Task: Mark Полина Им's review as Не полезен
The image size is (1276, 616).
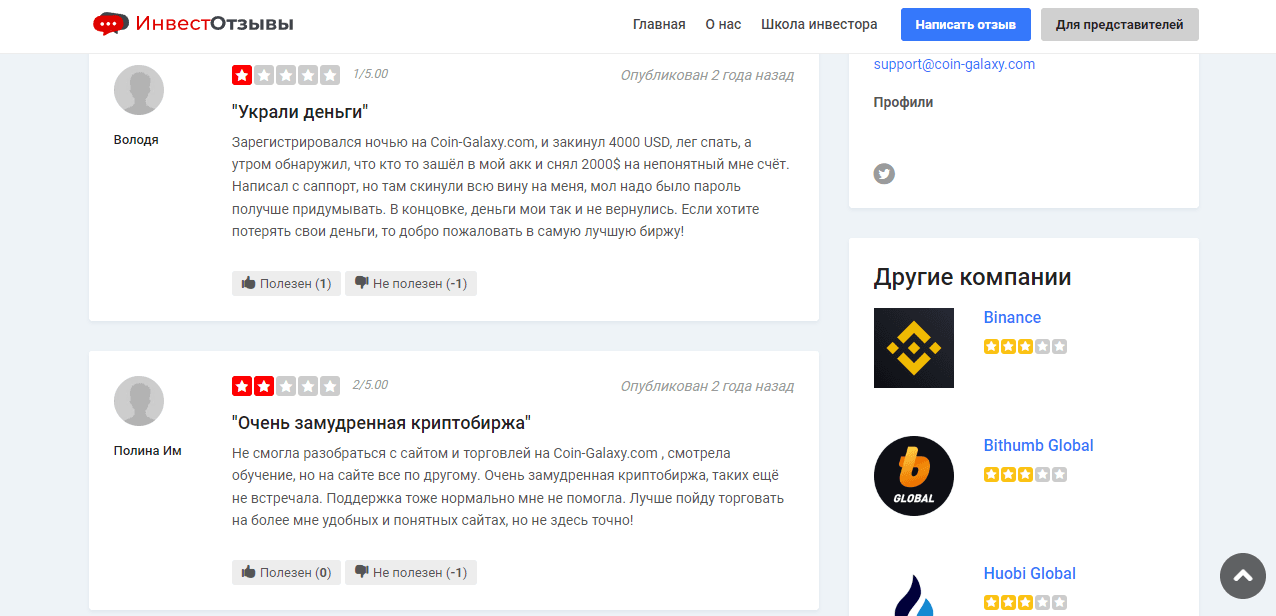Action: pyautogui.click(x=411, y=573)
